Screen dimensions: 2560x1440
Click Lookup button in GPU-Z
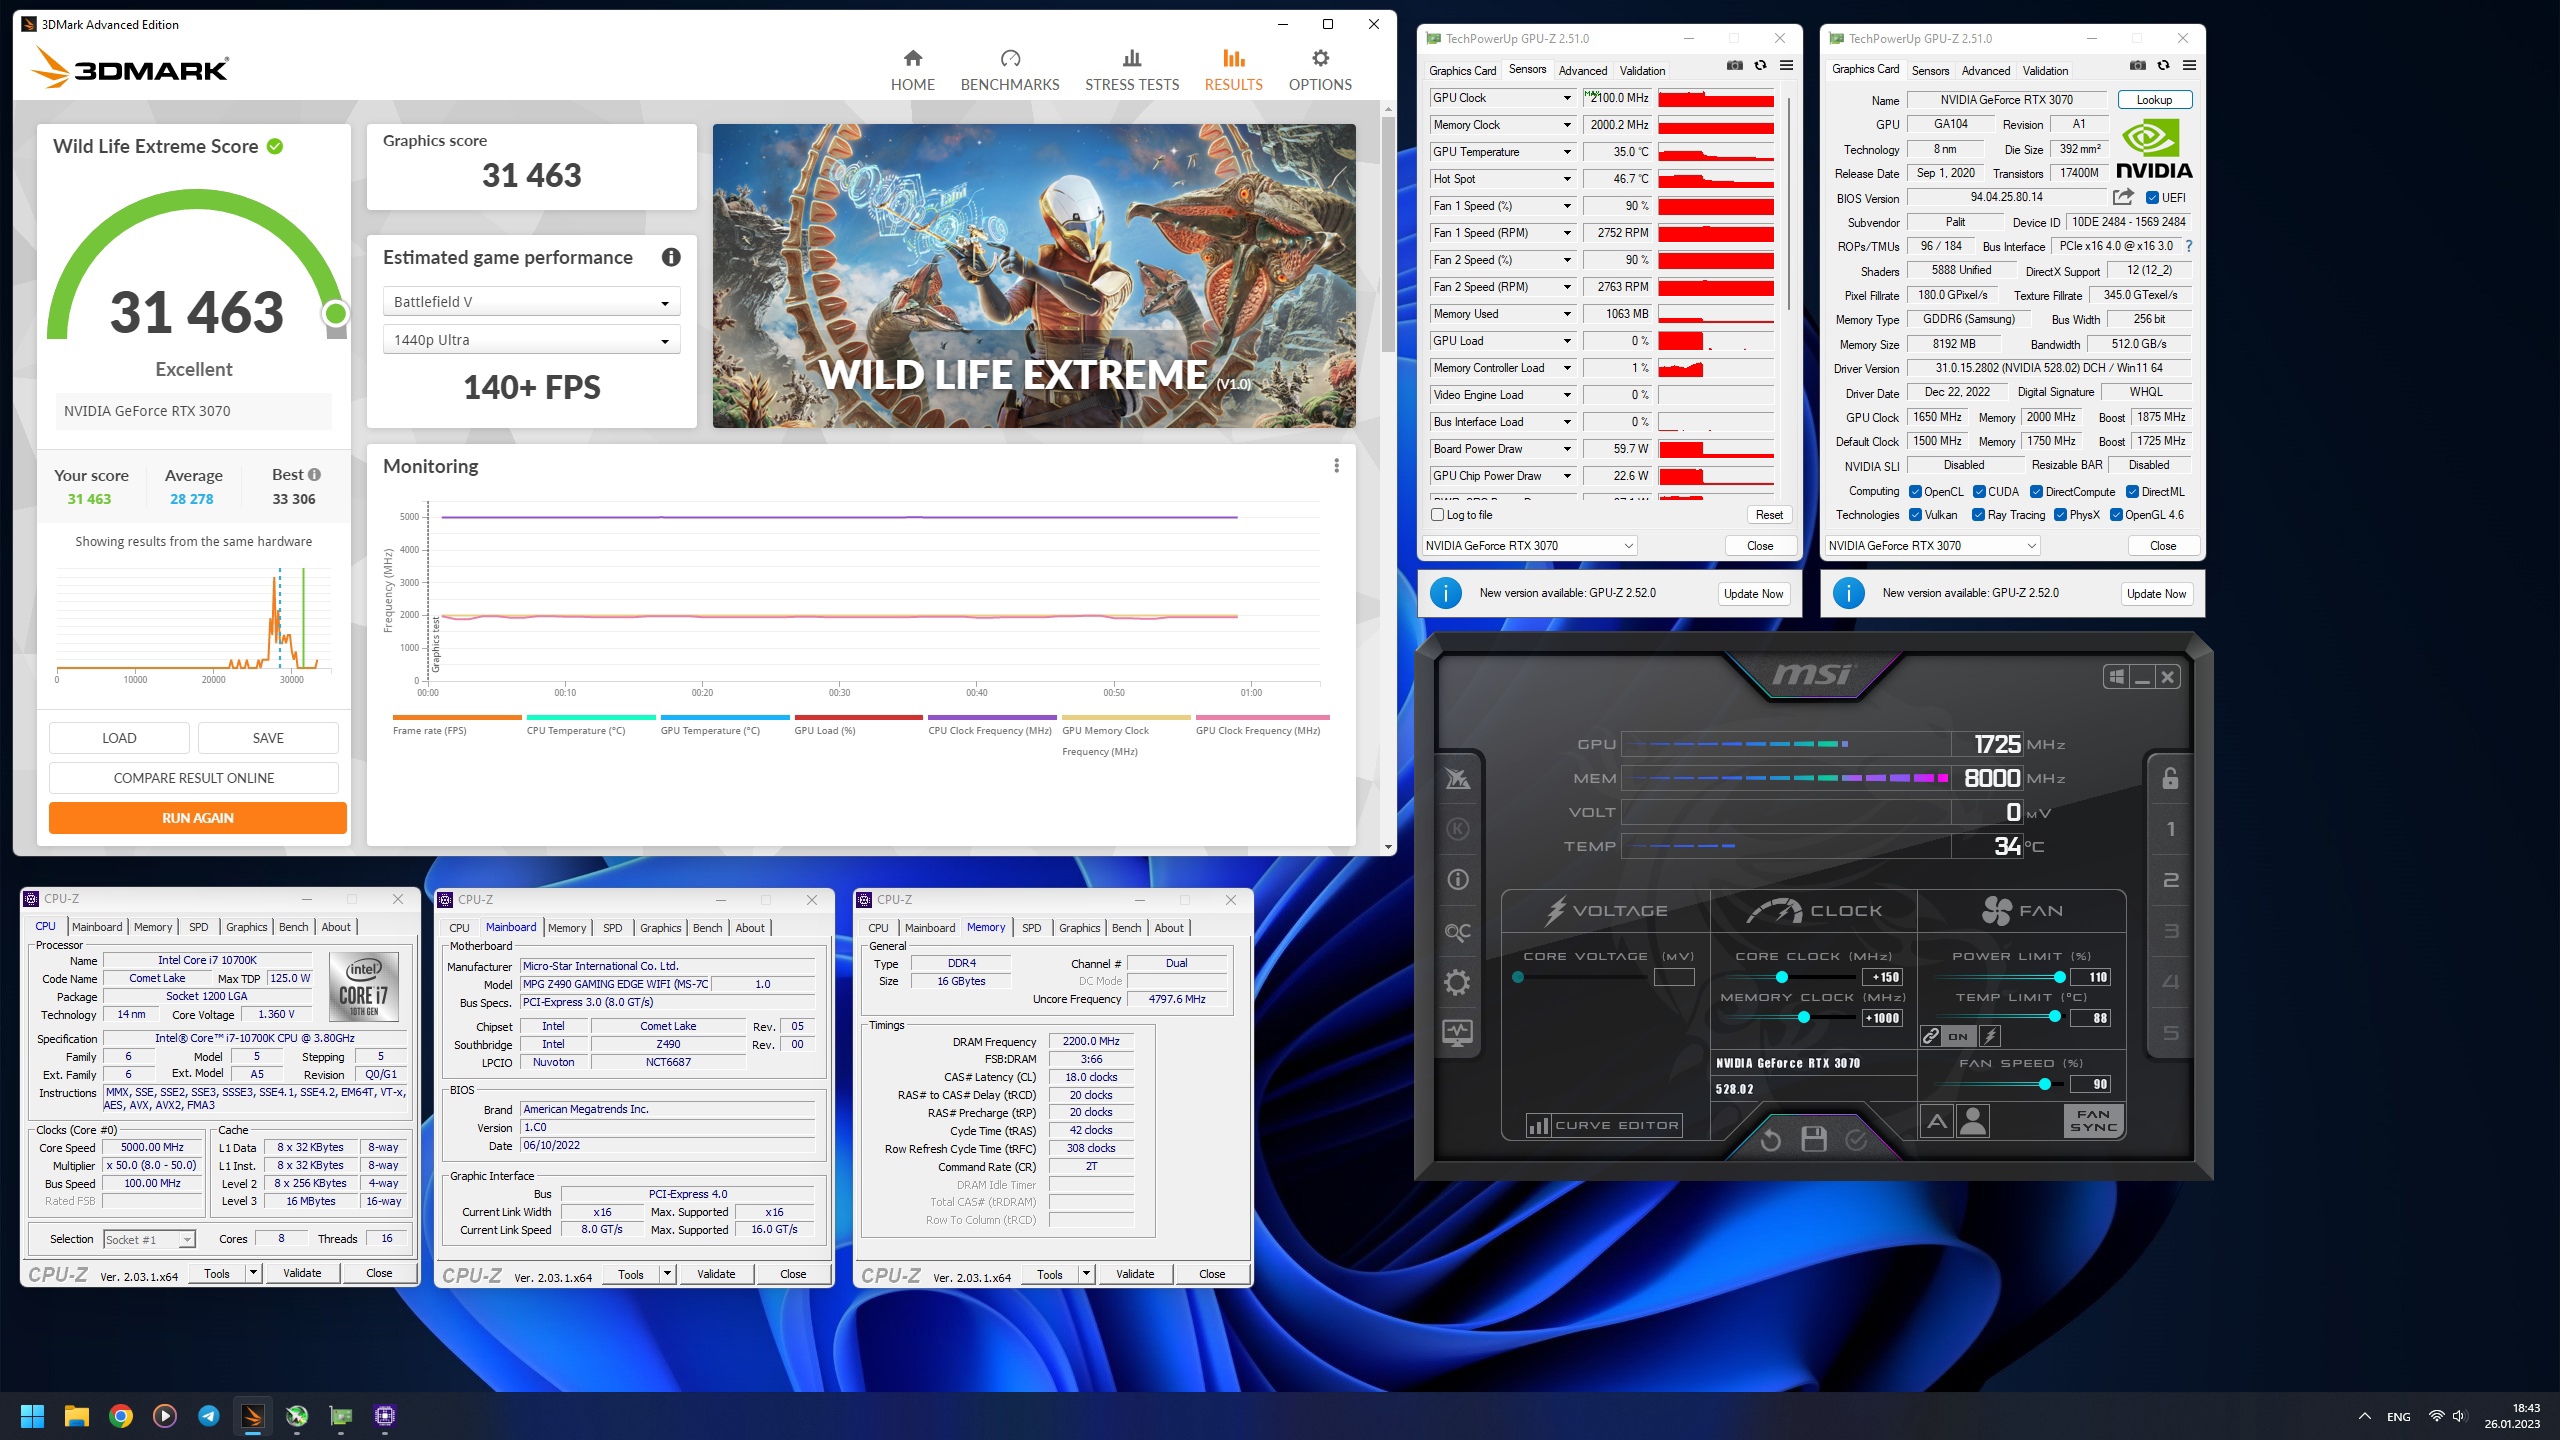(2154, 100)
